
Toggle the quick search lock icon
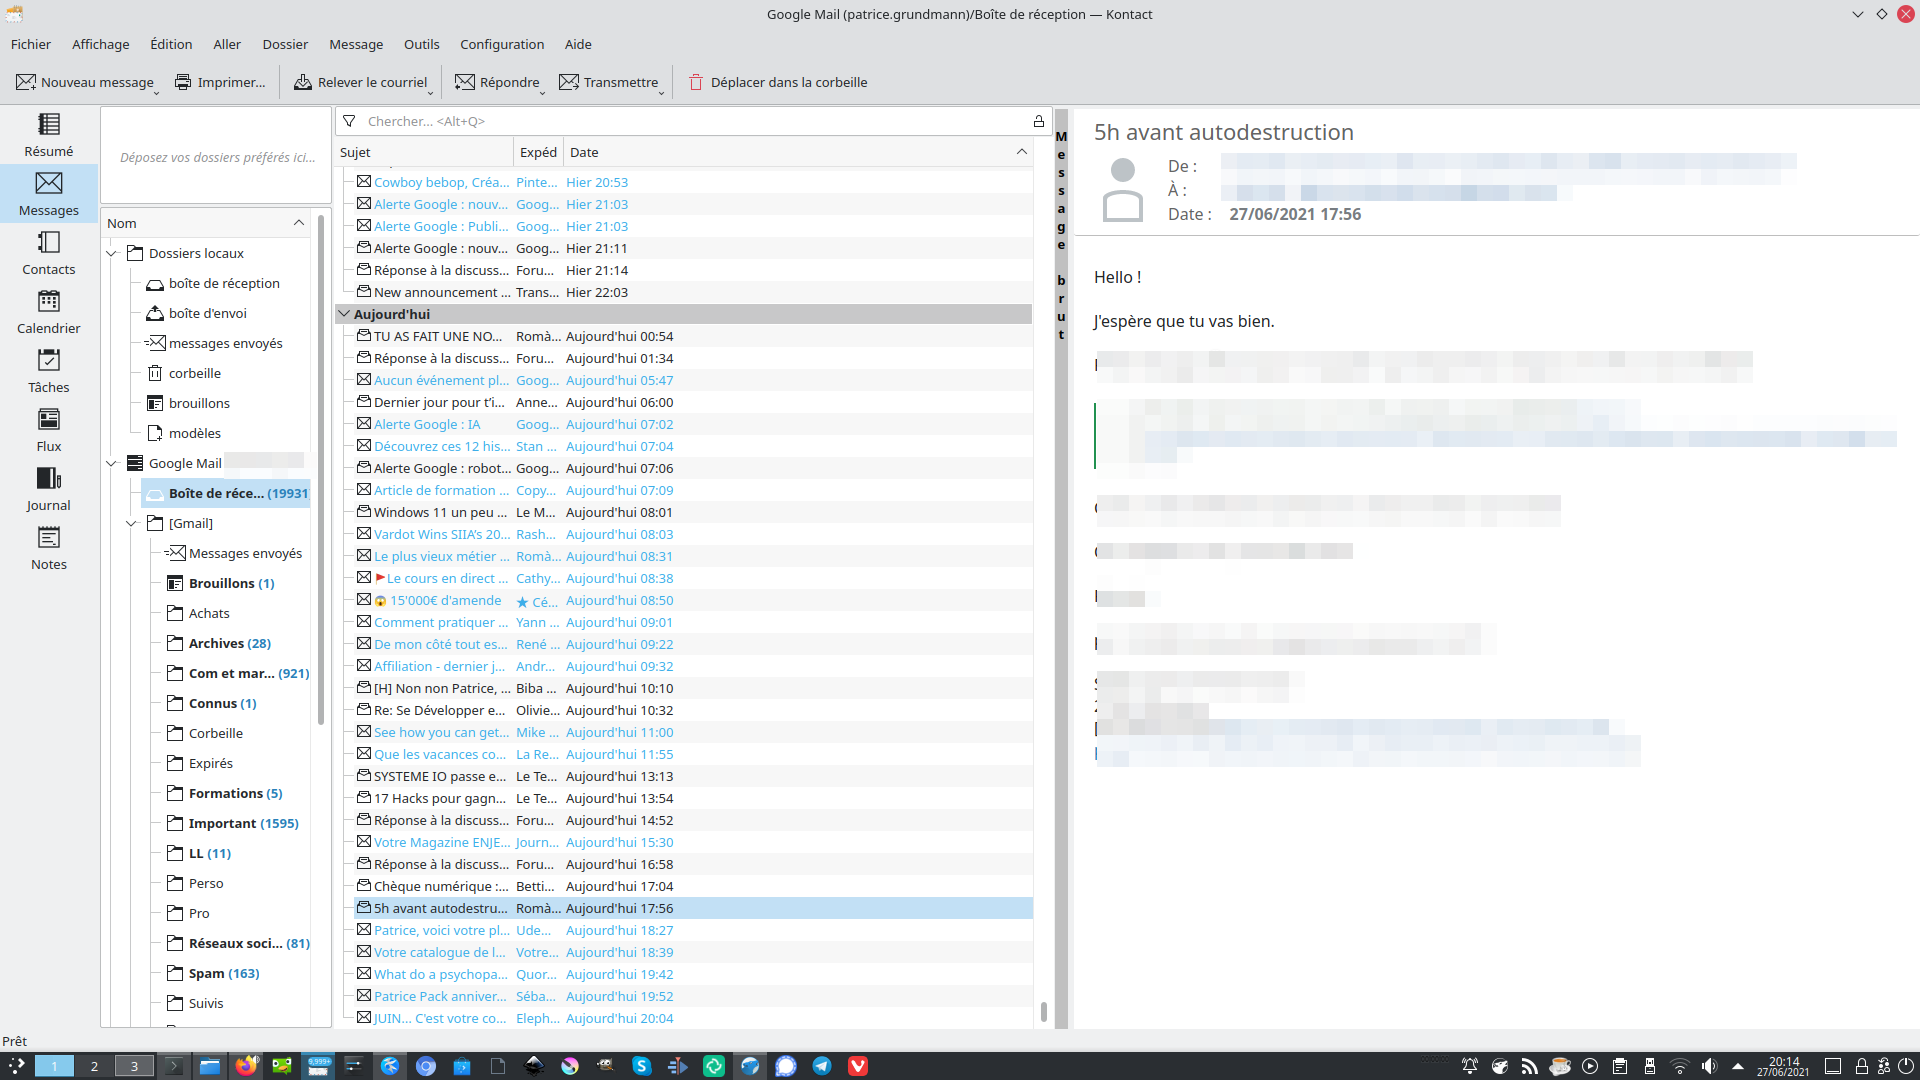coord(1039,121)
